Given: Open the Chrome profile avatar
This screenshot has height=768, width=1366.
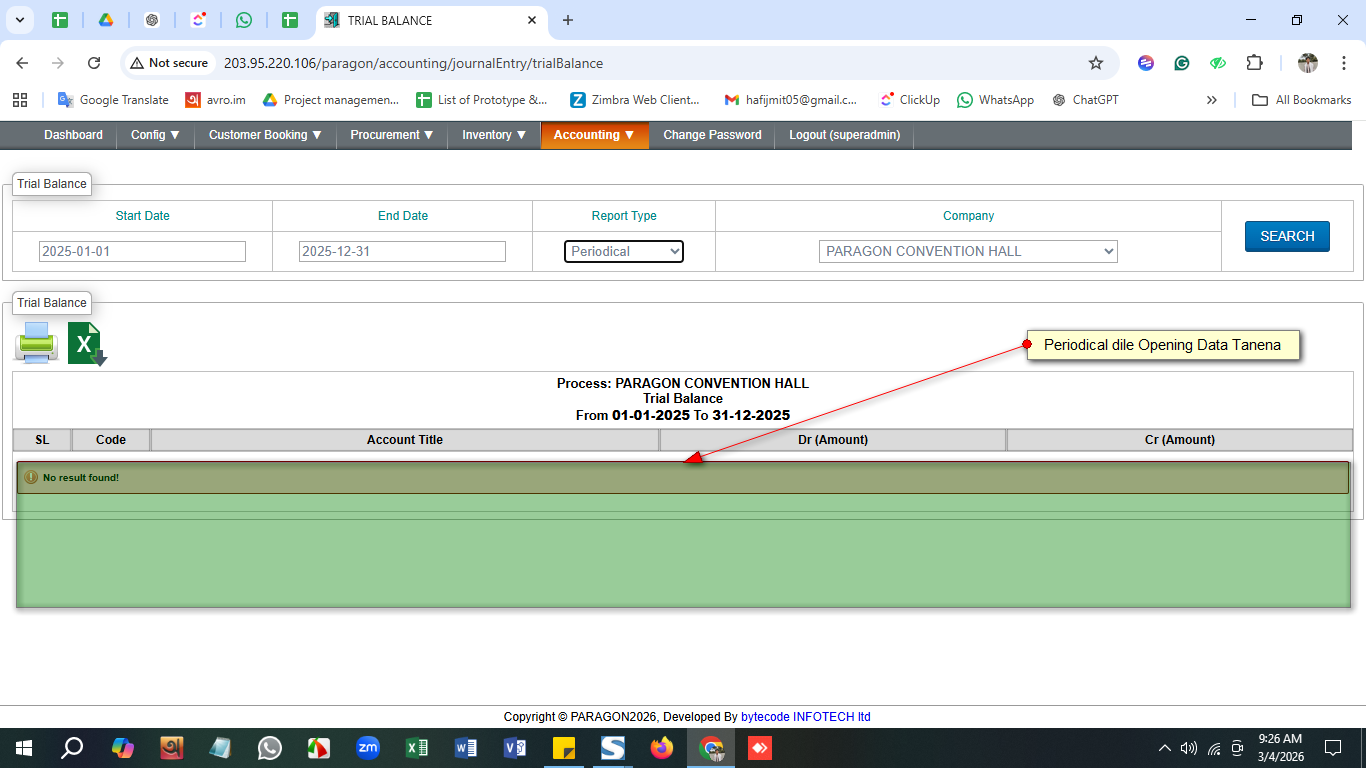Looking at the screenshot, I should click(x=1308, y=63).
